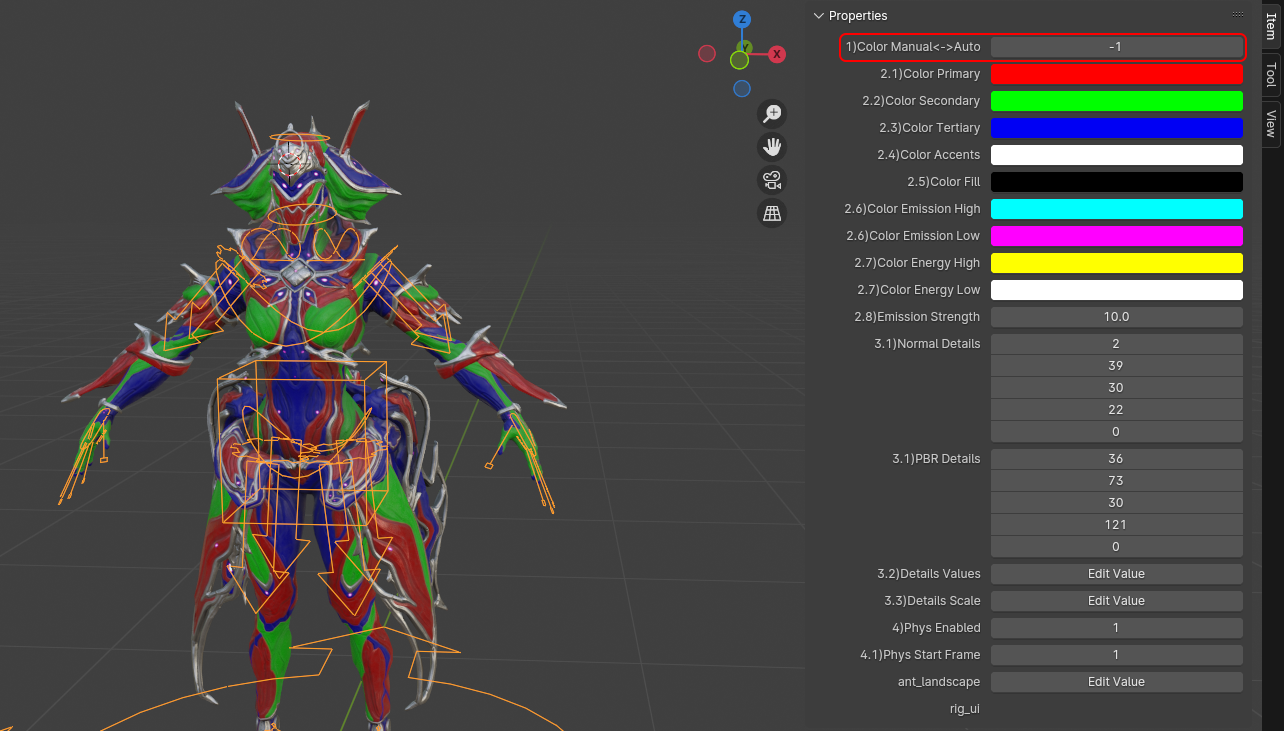
Task: Open the Tool sidebar tab
Action: [1271, 75]
